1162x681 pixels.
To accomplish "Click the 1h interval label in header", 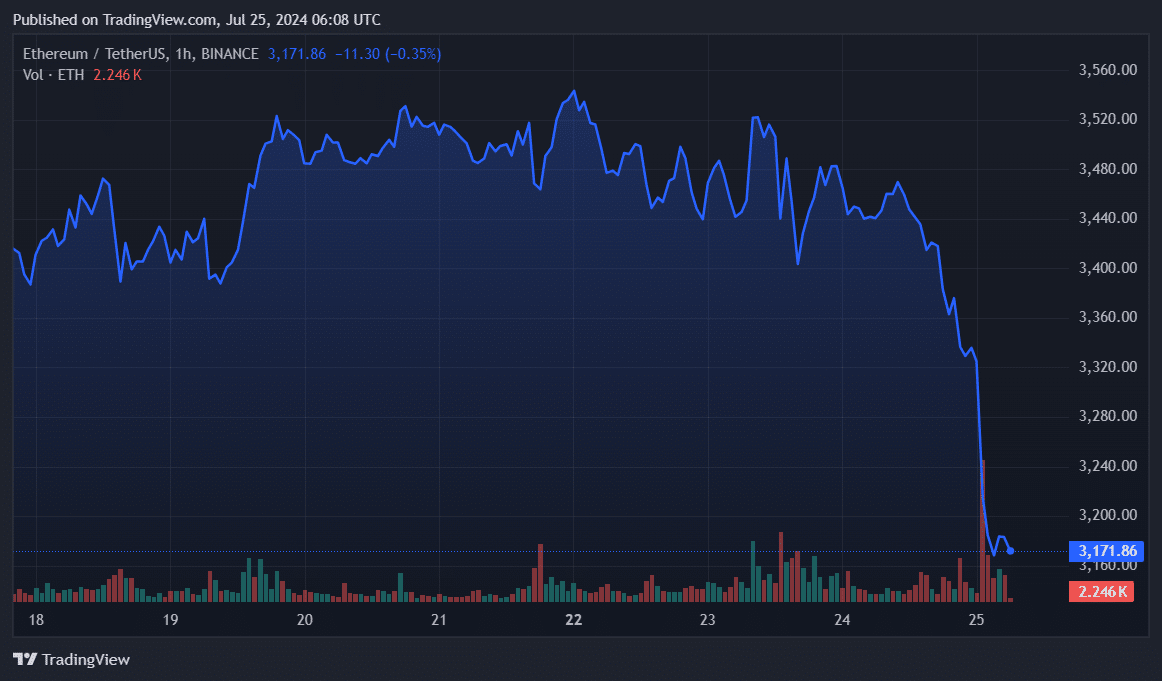I will coord(183,54).
